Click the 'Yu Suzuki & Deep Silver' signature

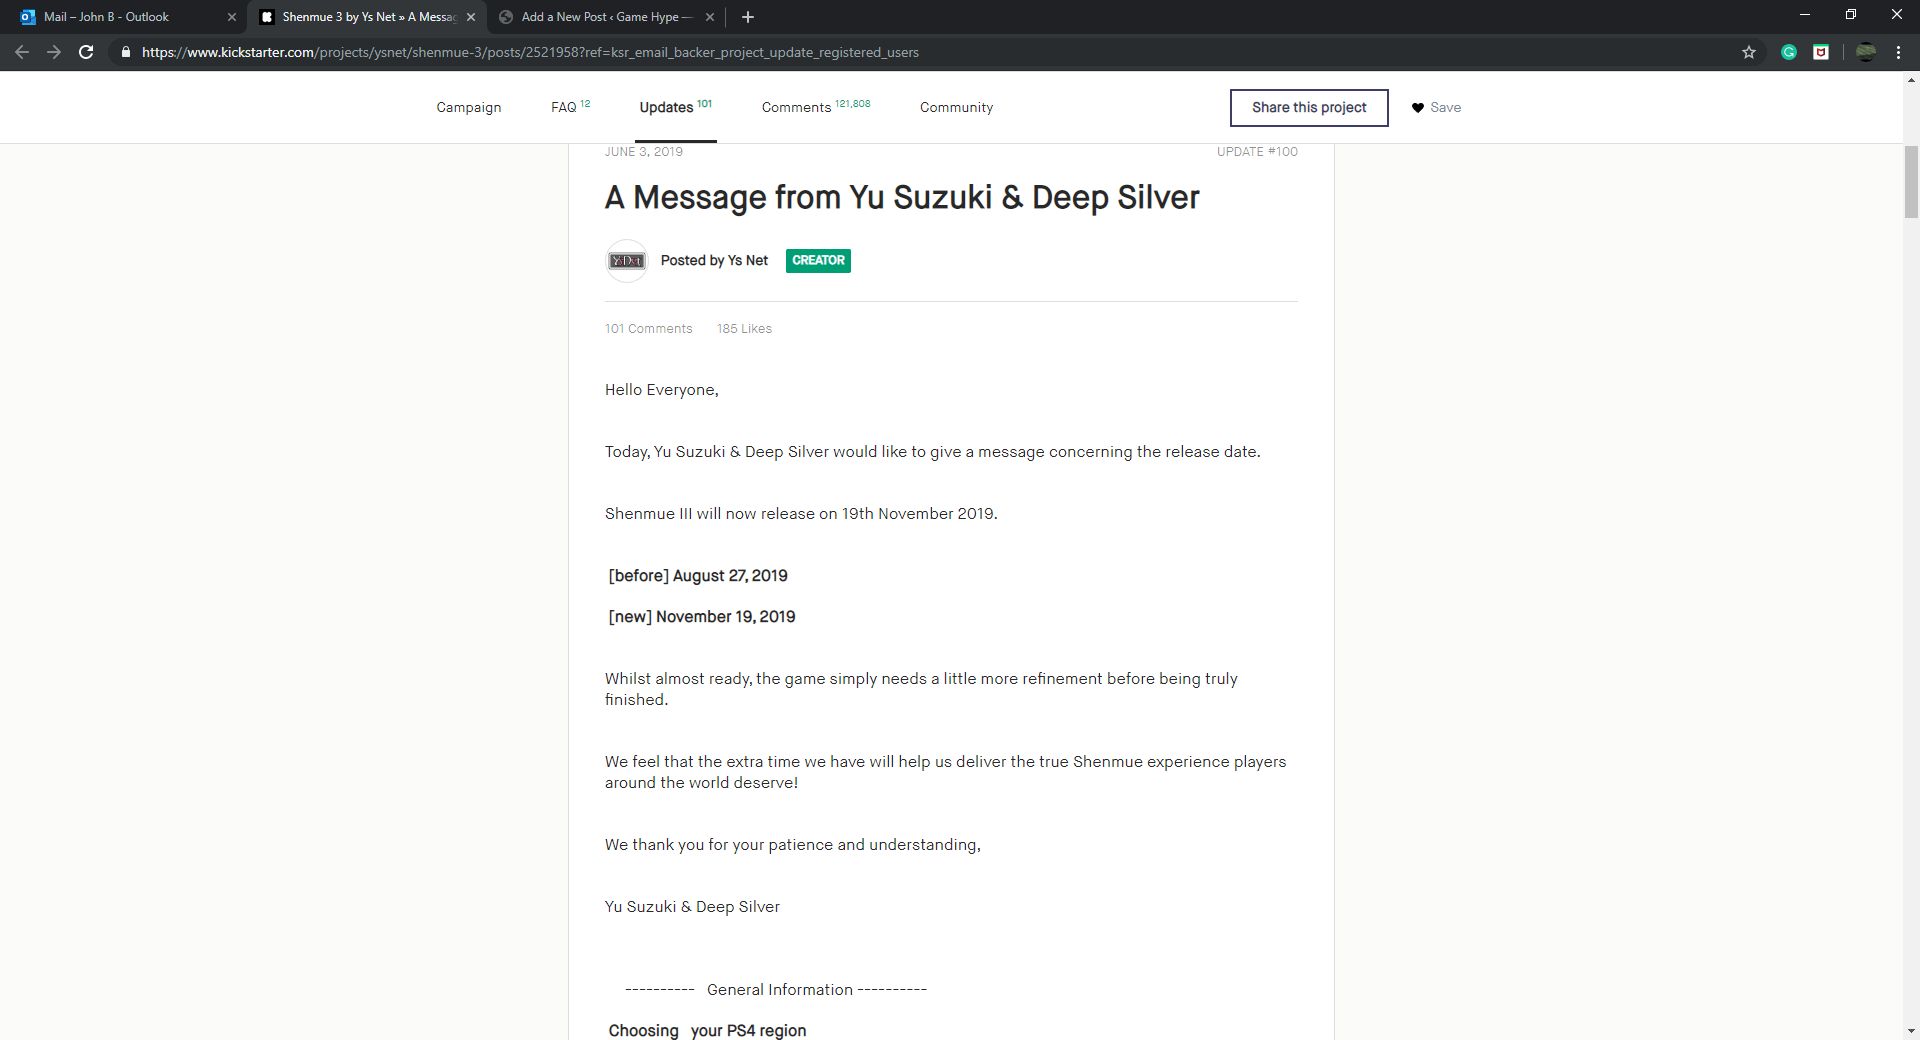click(692, 907)
